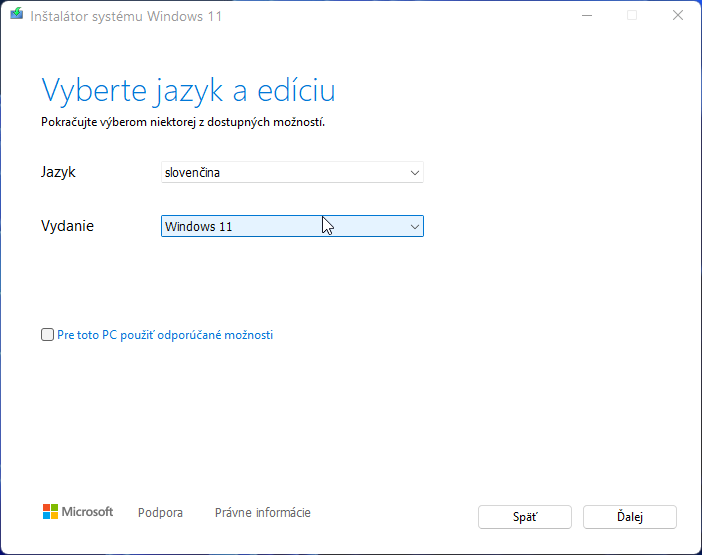
Task: Open the Jazyk dropdown showing slovenčina
Action: click(x=292, y=172)
